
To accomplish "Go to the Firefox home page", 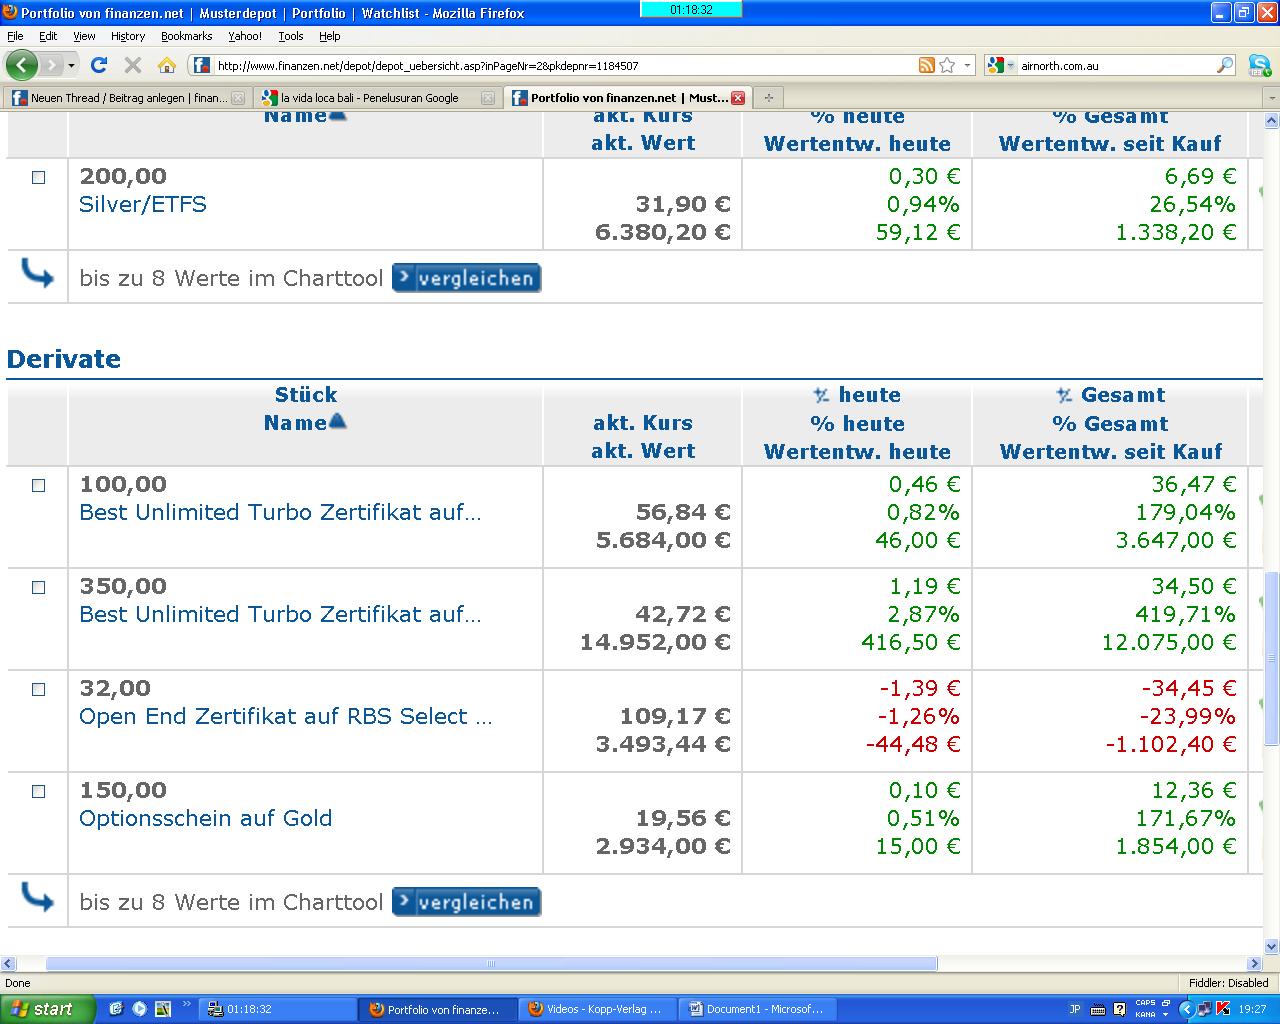I will 167,65.
